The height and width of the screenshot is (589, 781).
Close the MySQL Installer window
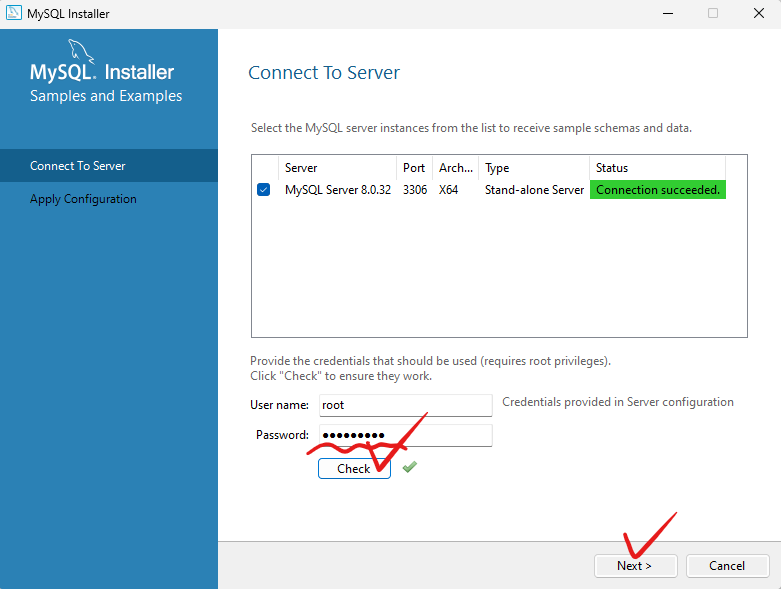coord(759,13)
